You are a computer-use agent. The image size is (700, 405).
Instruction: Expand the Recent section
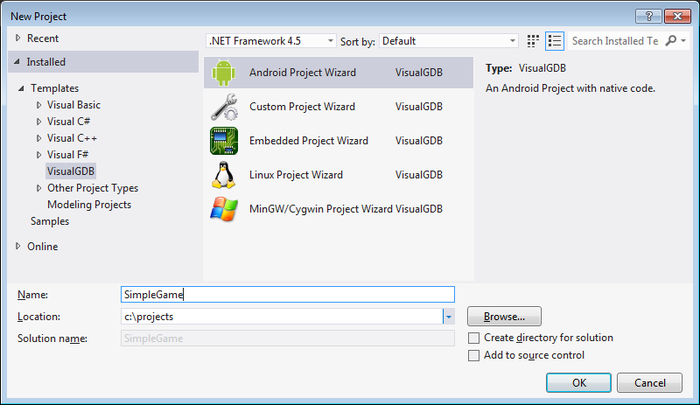pos(18,38)
